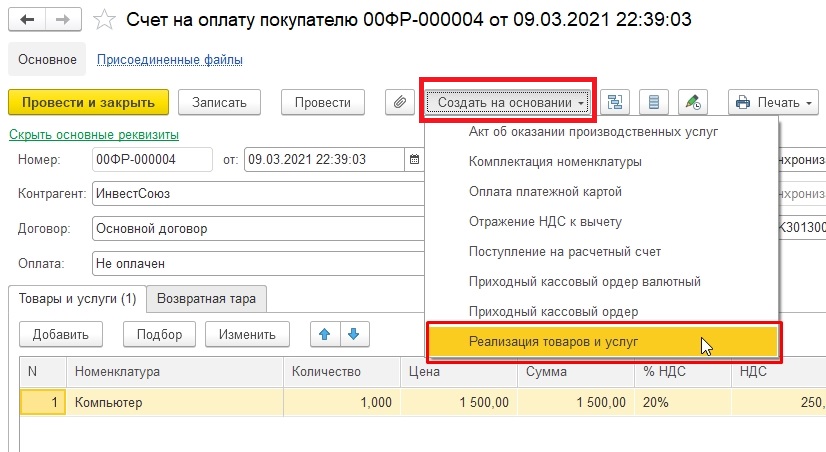The height and width of the screenshot is (452, 826).
Task: Choose Отражение НДС к вычету item
Action: (601, 222)
